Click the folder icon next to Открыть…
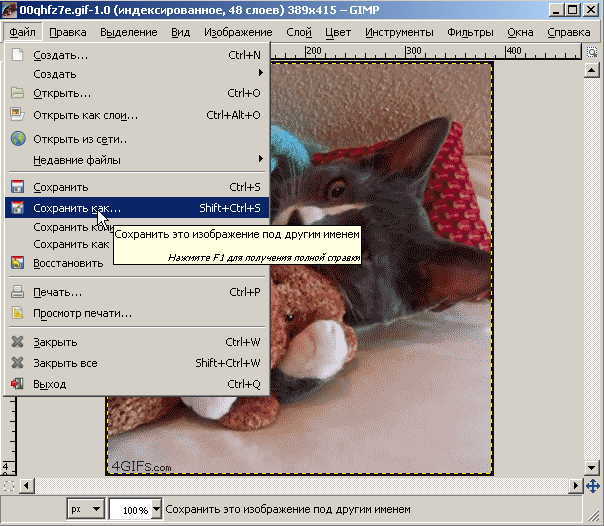The width and height of the screenshot is (604, 526). coord(17,93)
